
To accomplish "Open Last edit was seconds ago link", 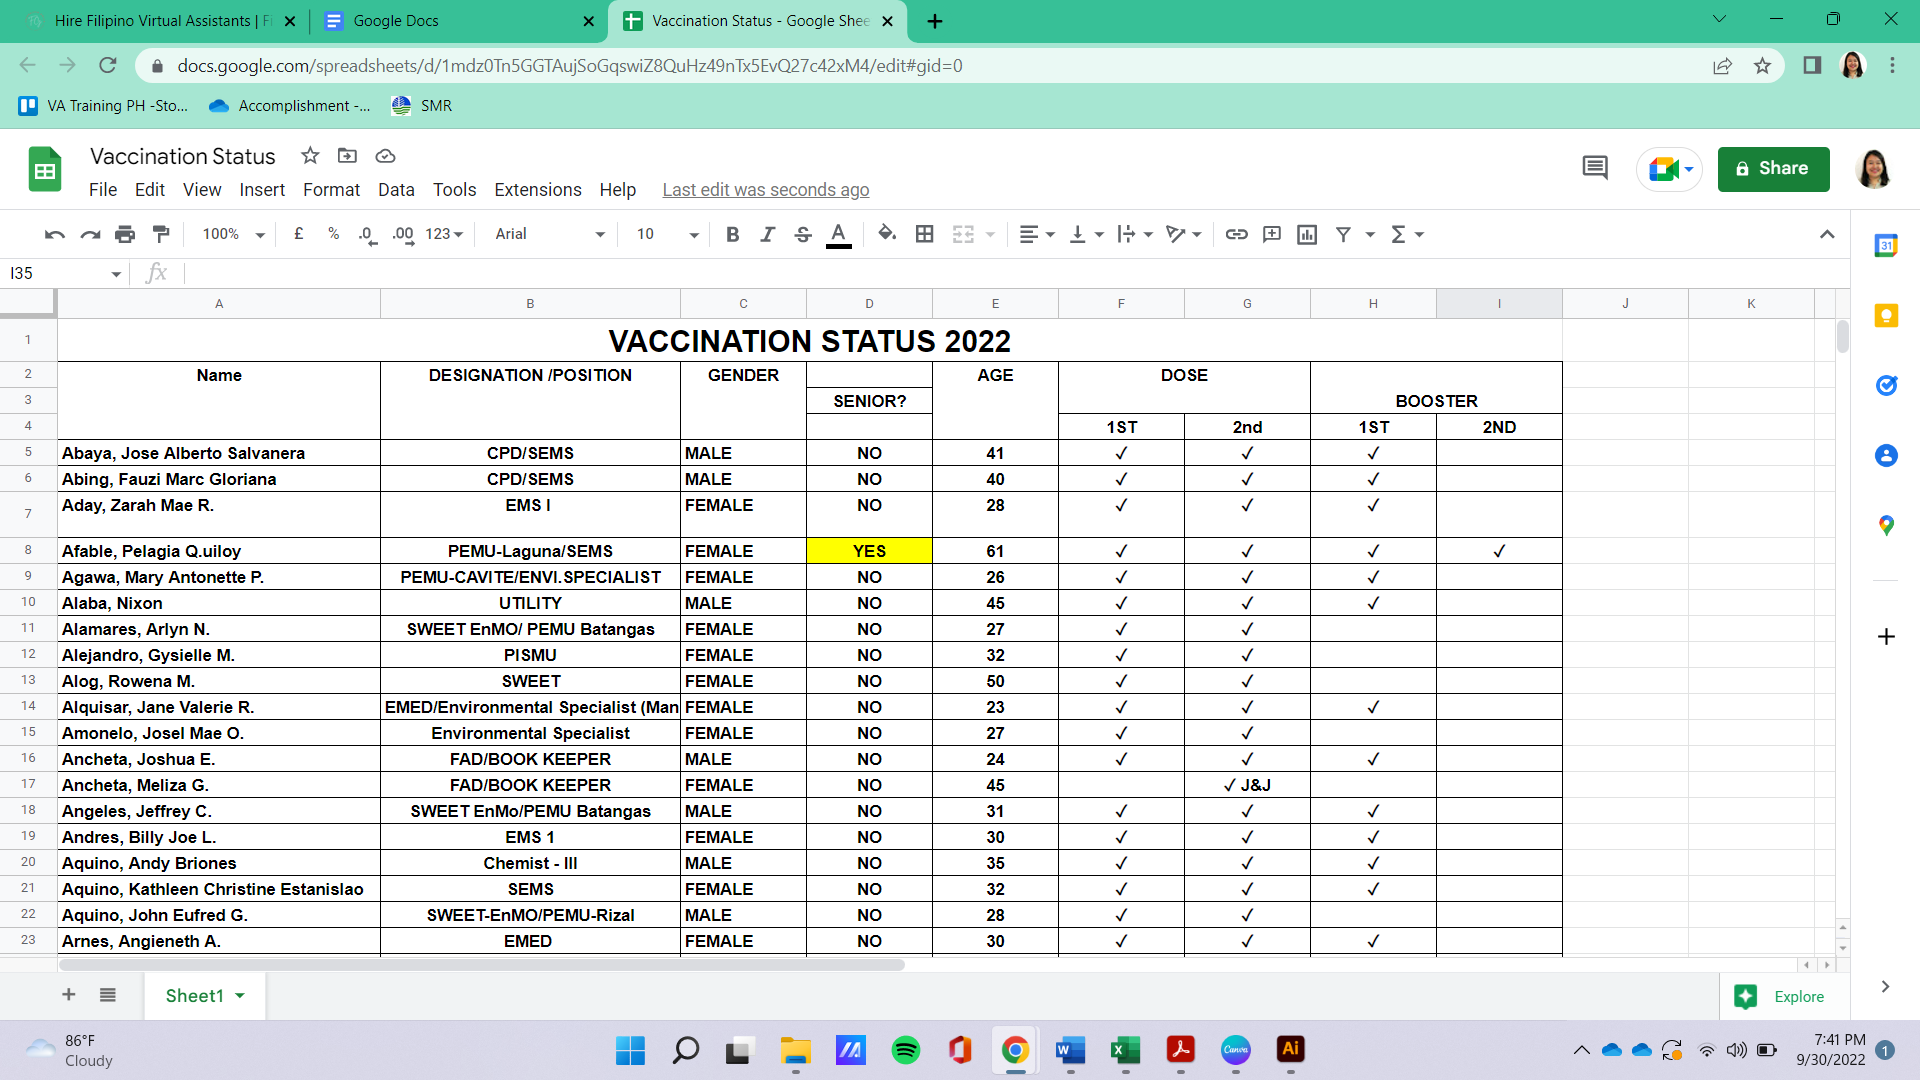I will 765,190.
